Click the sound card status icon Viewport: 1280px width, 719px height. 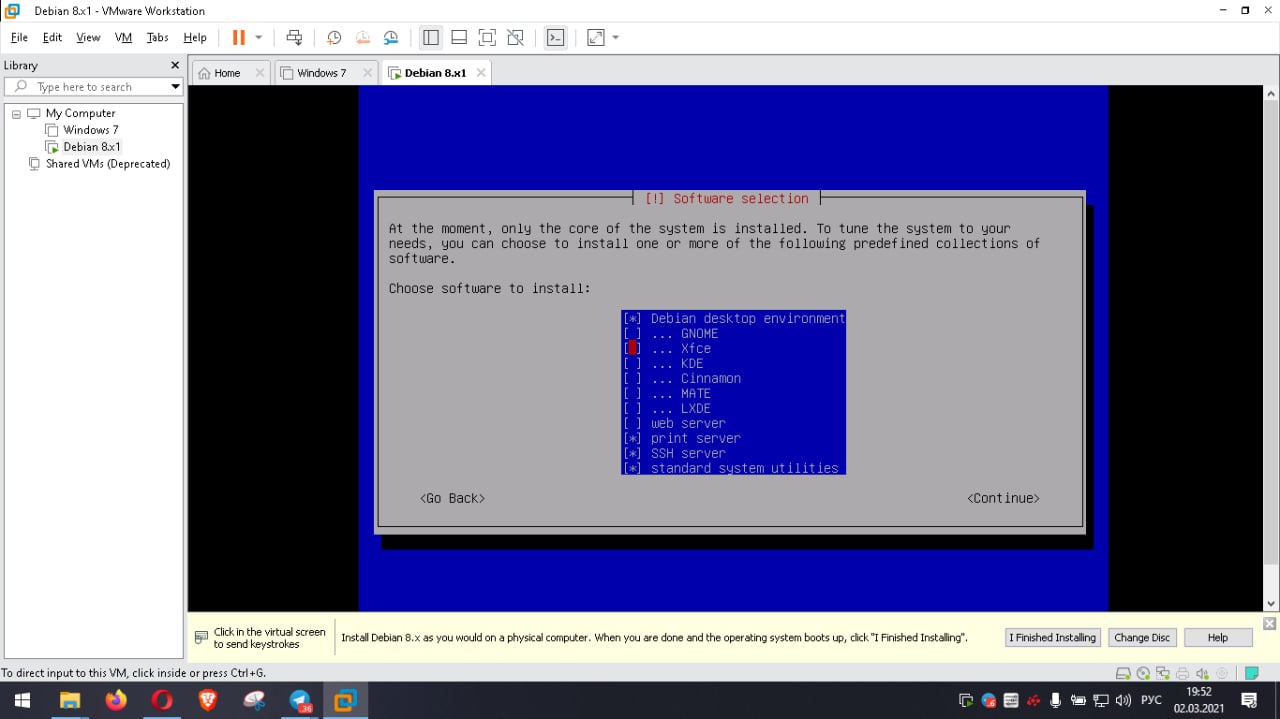coord(1201,674)
